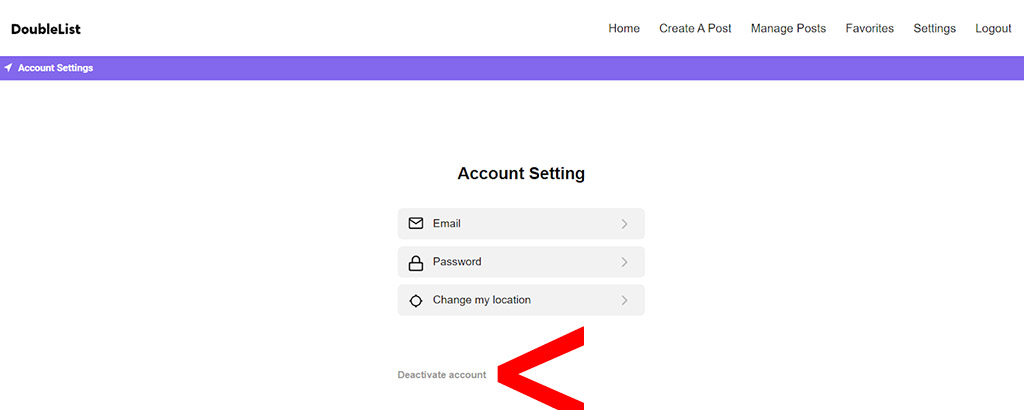Image resolution: width=1024 pixels, height=410 pixels.
Task: Click the padlock icon beside Password
Action: point(415,262)
